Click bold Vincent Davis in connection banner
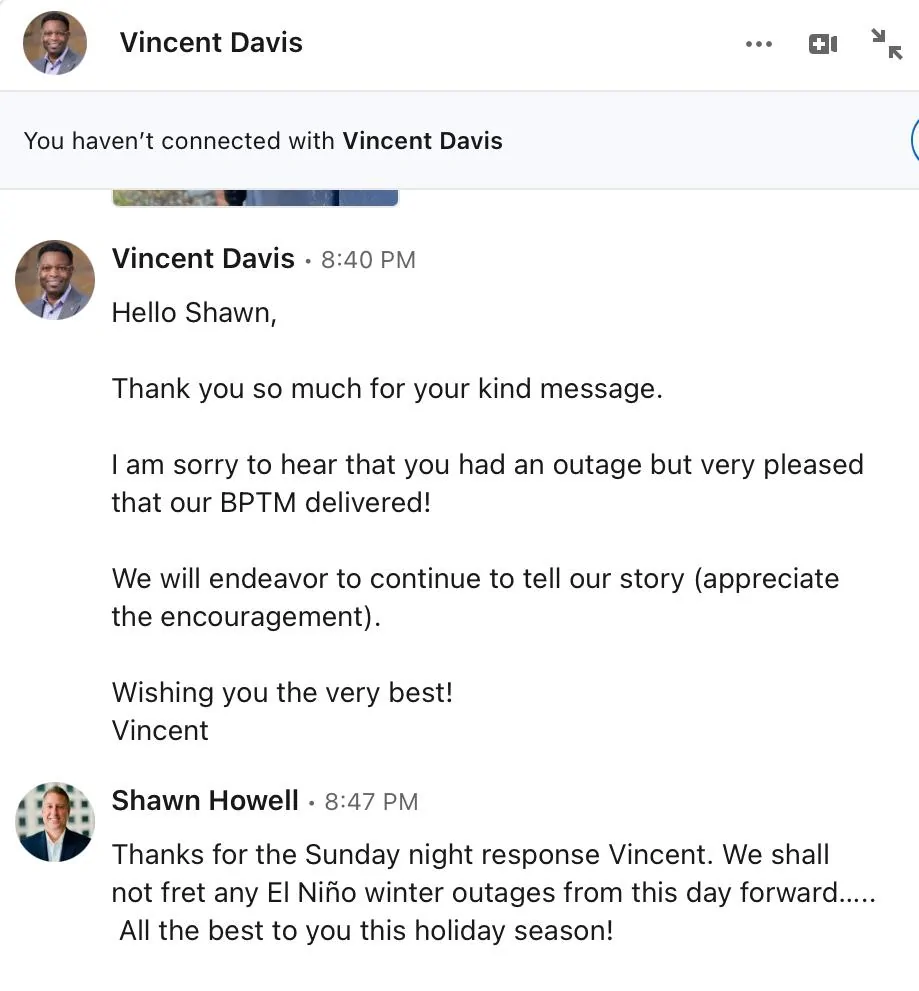Image resolution: width=919 pixels, height=991 pixels. tap(422, 141)
